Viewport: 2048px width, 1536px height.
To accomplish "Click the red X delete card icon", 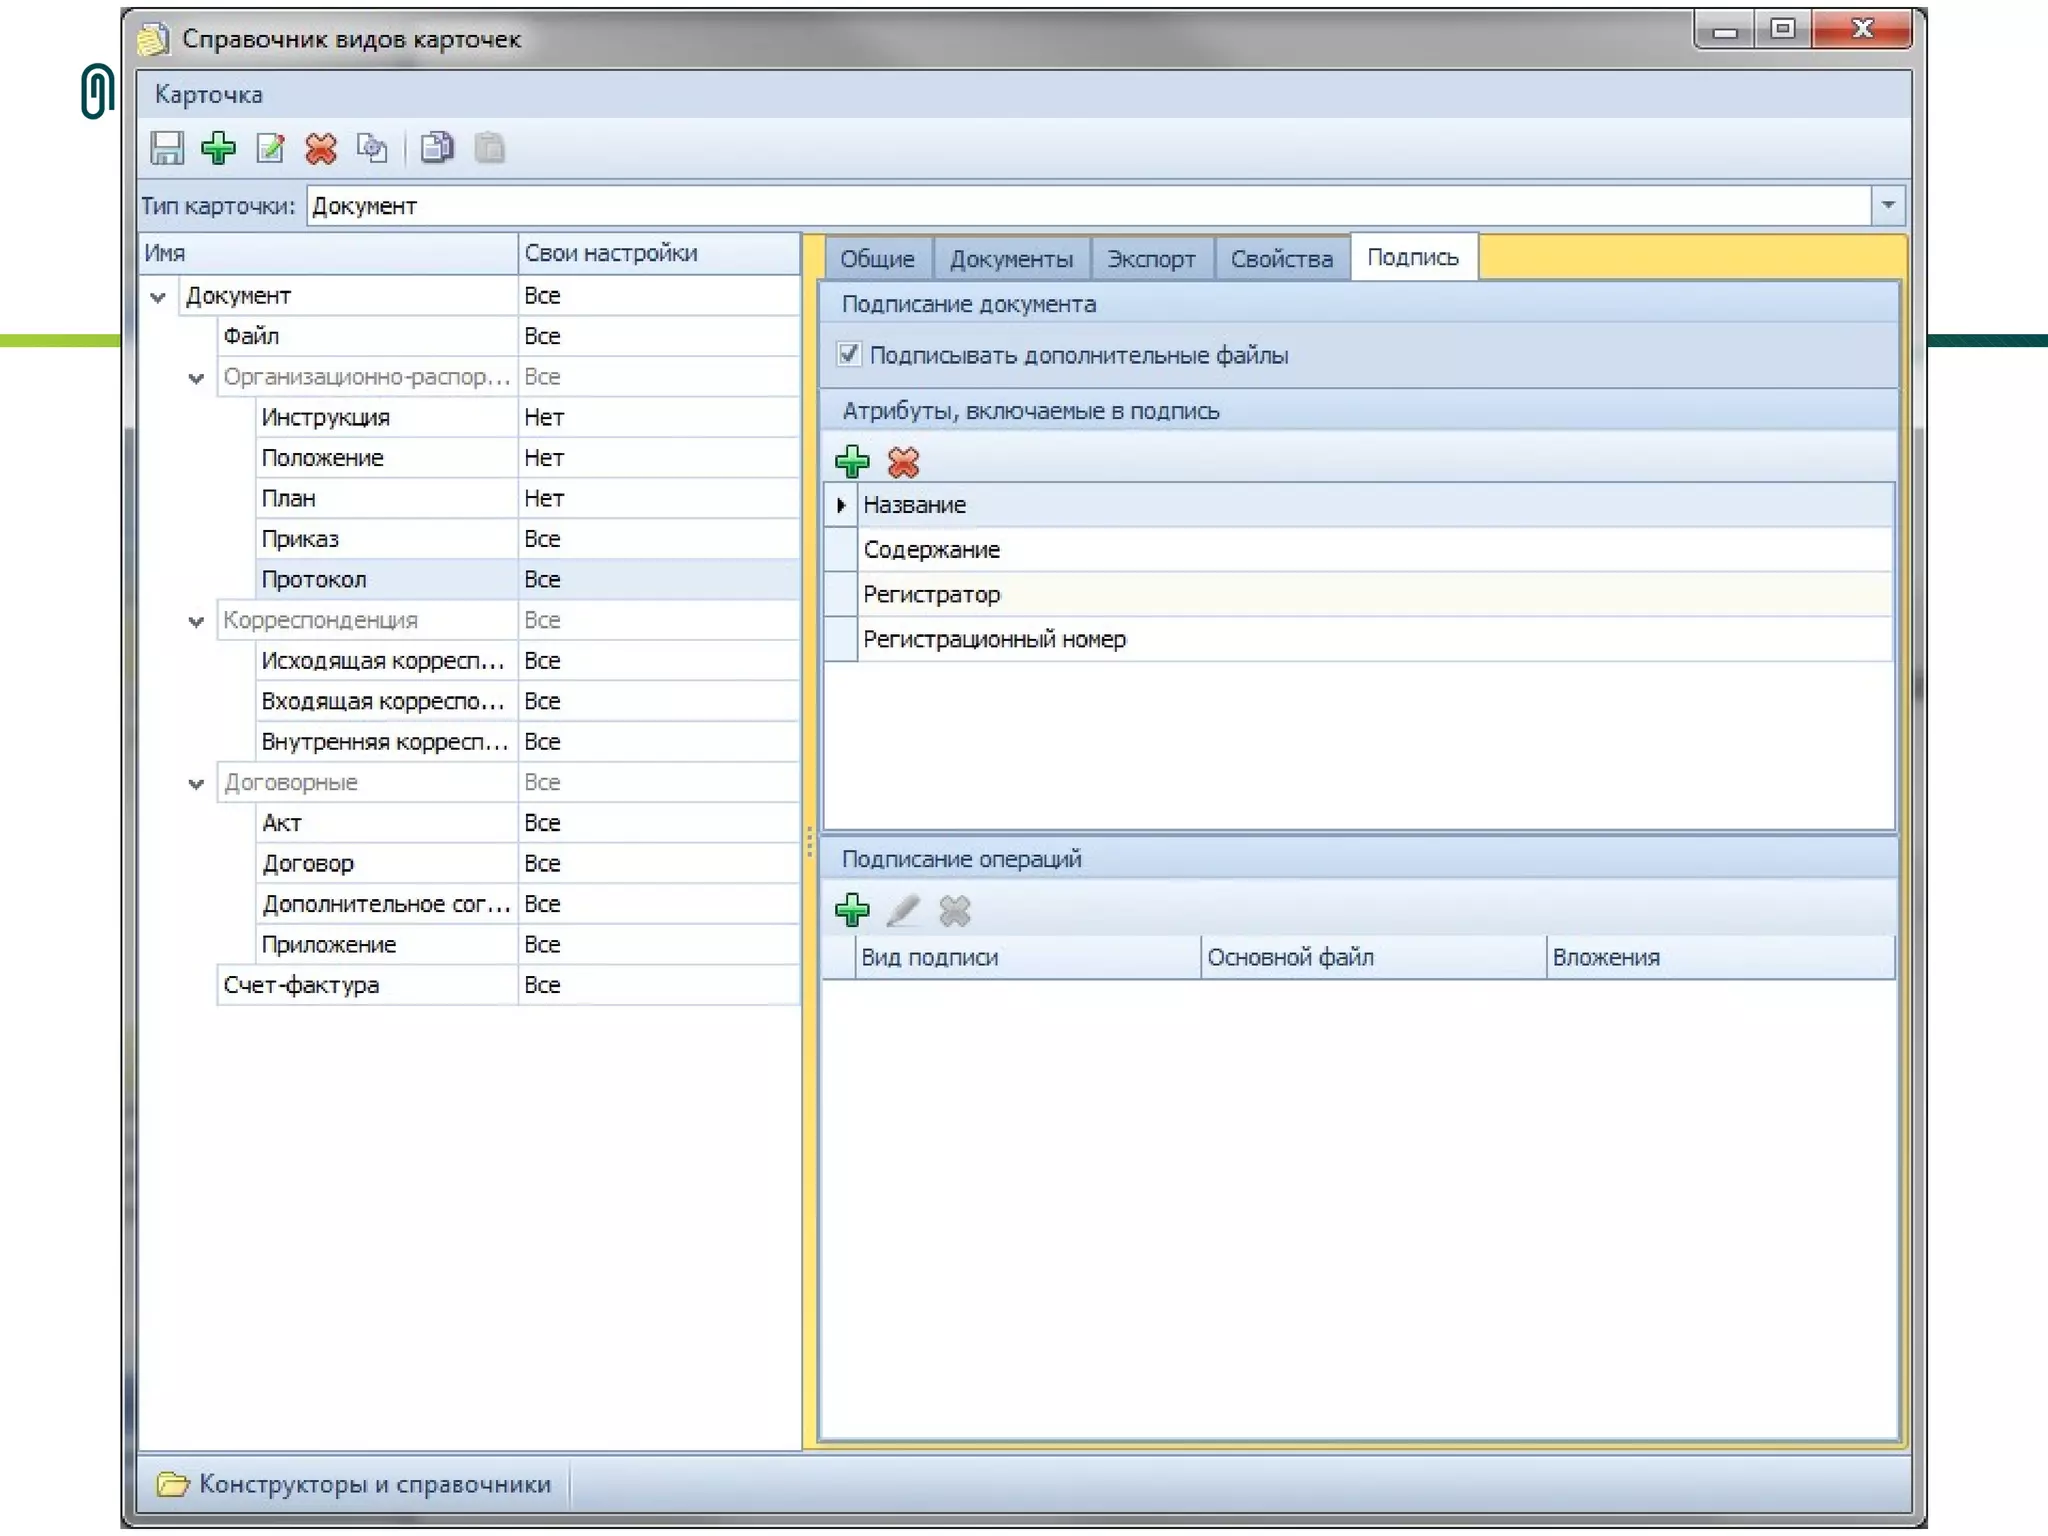I will click(321, 148).
